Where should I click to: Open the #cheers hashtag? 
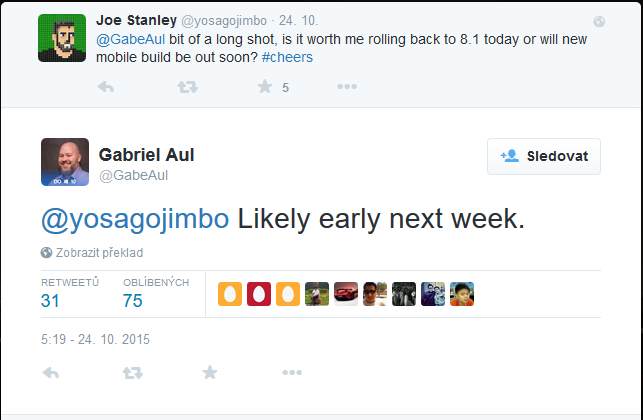tap(287, 57)
